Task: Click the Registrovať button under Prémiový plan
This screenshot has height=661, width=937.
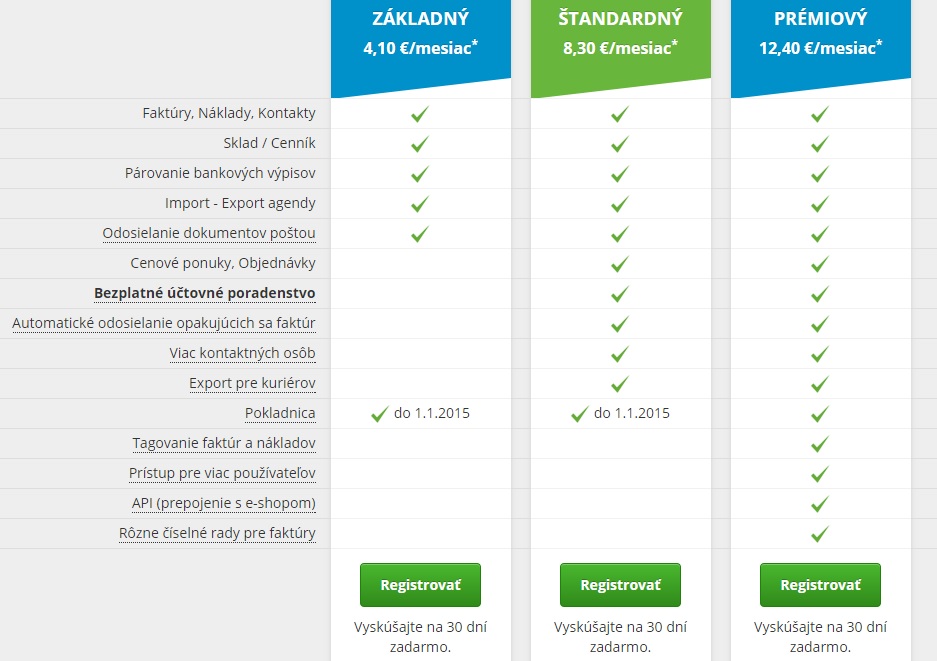Action: (820, 585)
